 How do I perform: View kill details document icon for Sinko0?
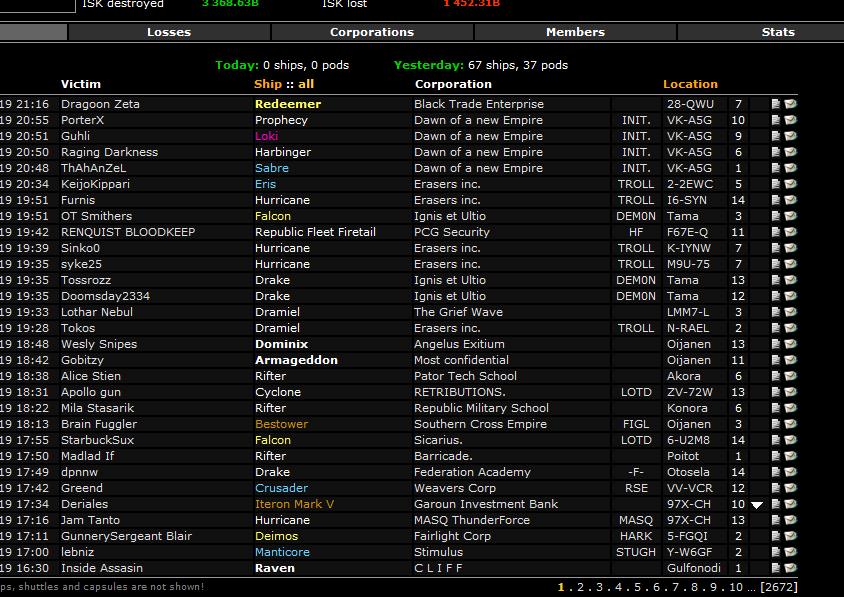click(x=776, y=248)
